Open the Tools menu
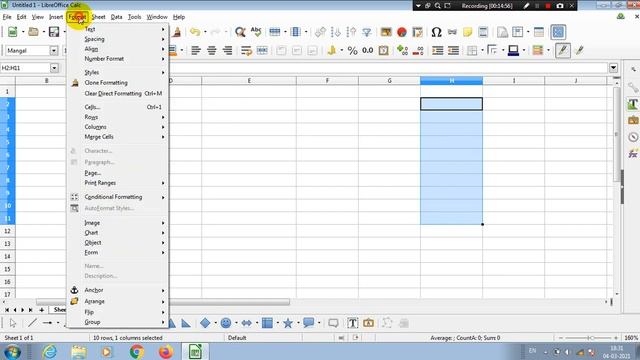The image size is (640, 360). pos(134,17)
